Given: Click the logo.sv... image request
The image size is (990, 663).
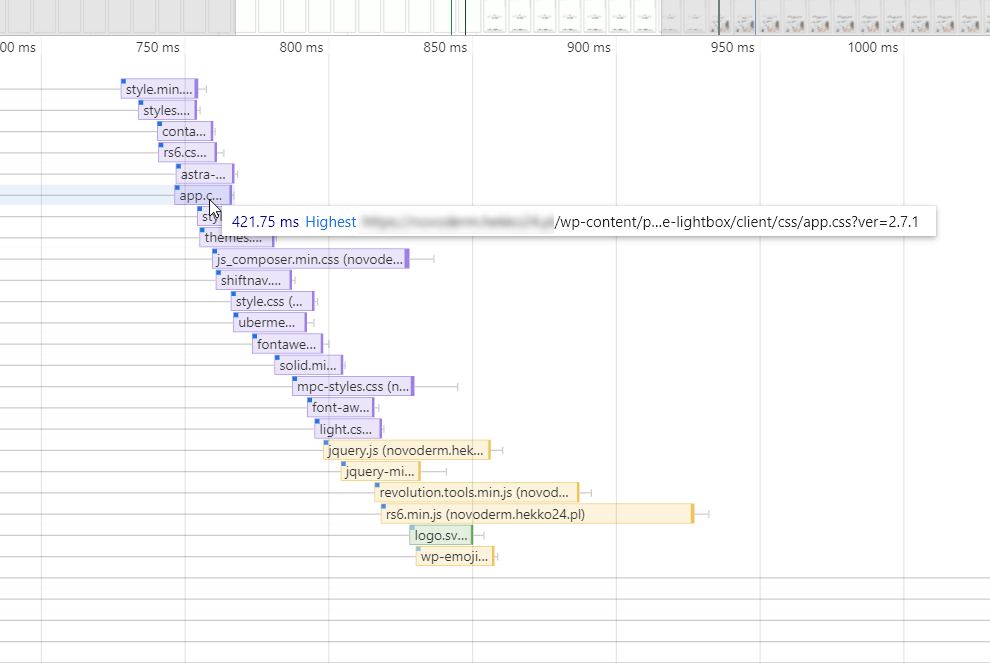Looking at the screenshot, I should [x=441, y=535].
